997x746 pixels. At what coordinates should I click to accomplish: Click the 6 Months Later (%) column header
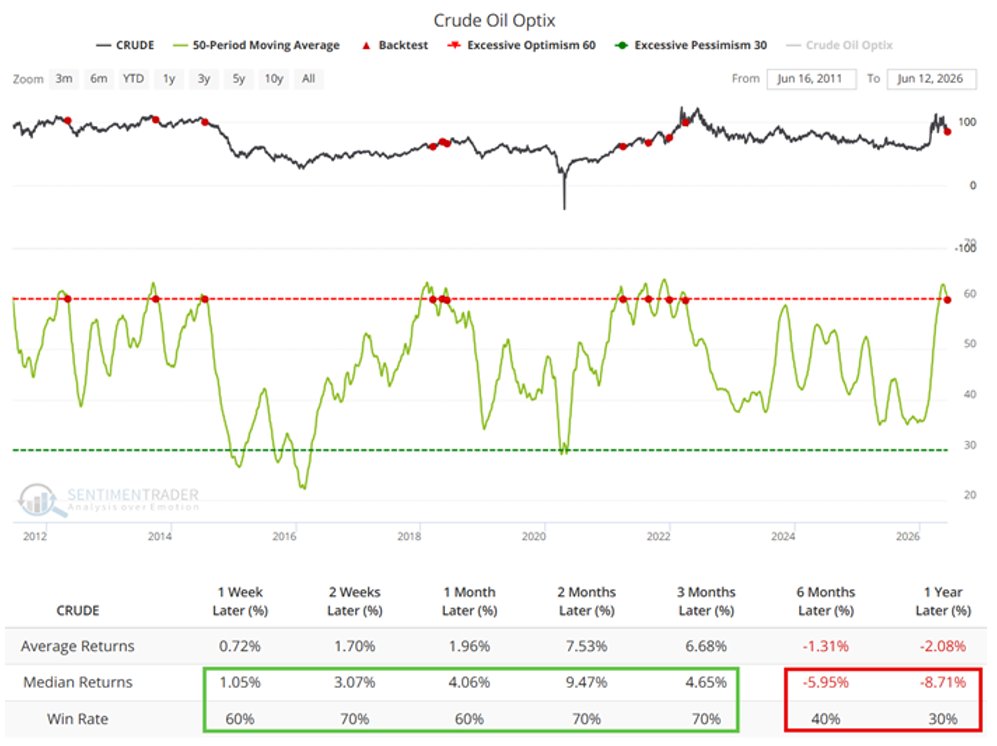(x=825, y=601)
